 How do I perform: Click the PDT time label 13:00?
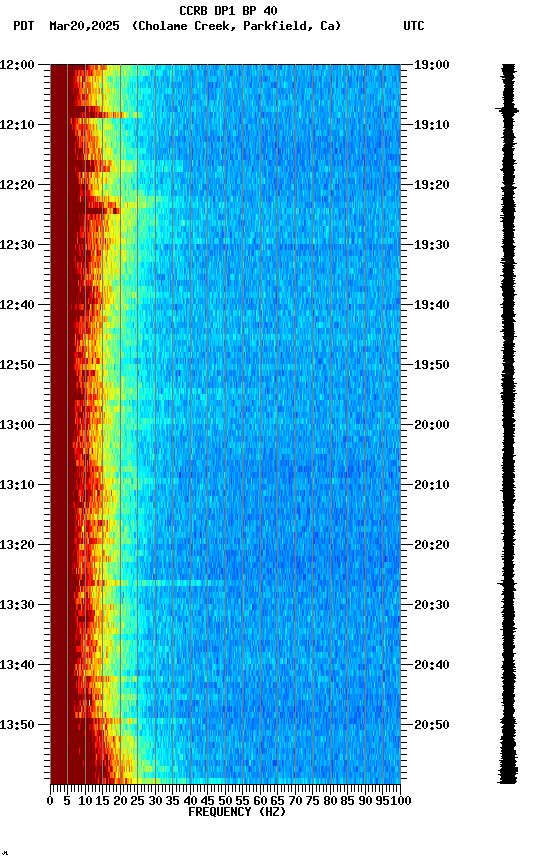tap(17, 425)
